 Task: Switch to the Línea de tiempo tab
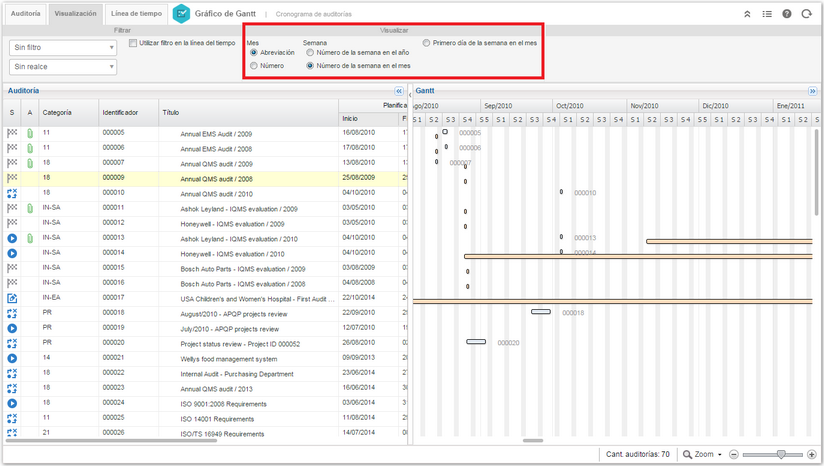[136, 14]
